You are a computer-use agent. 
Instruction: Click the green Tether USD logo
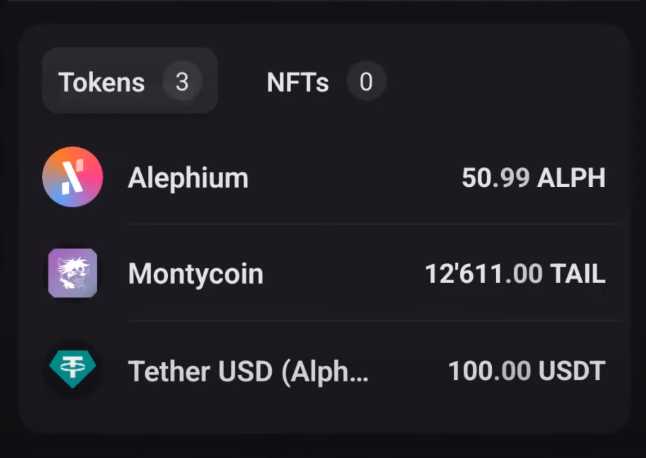(72, 371)
